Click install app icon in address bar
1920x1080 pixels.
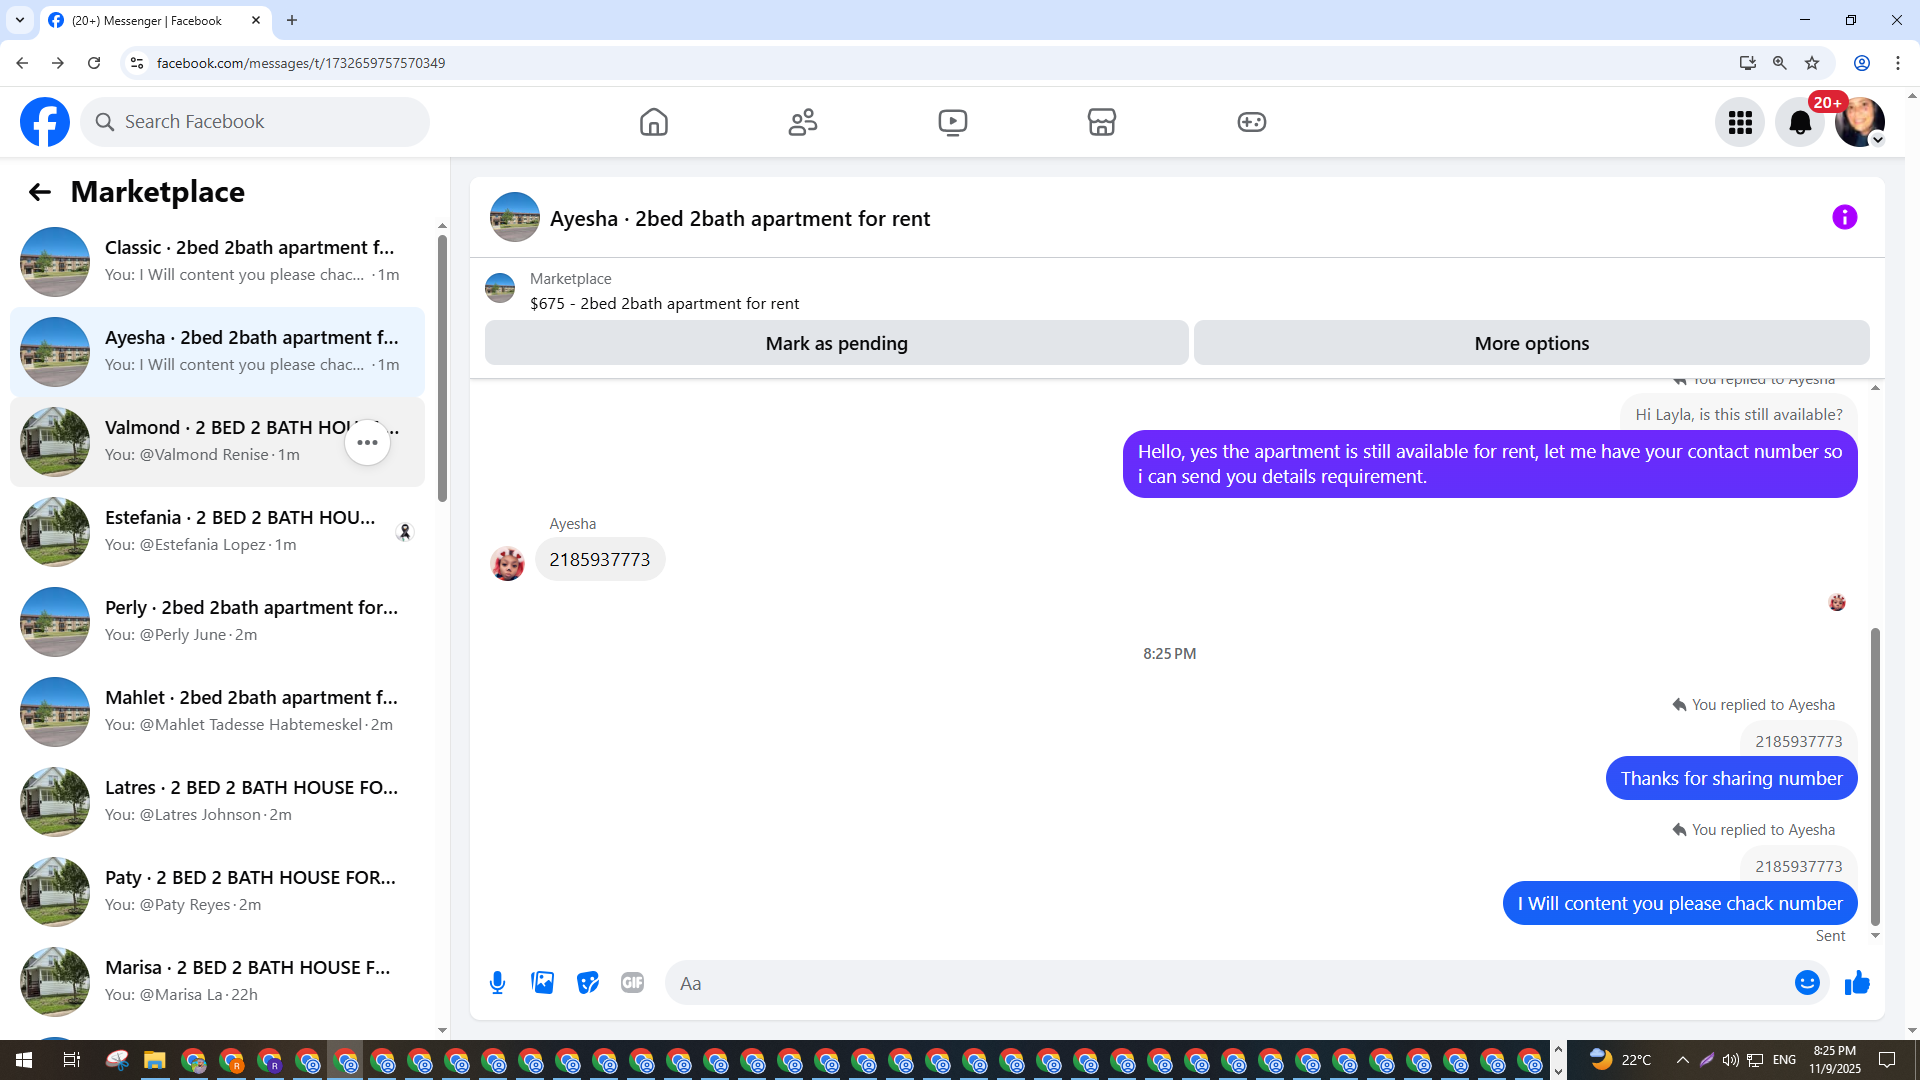(x=1747, y=63)
